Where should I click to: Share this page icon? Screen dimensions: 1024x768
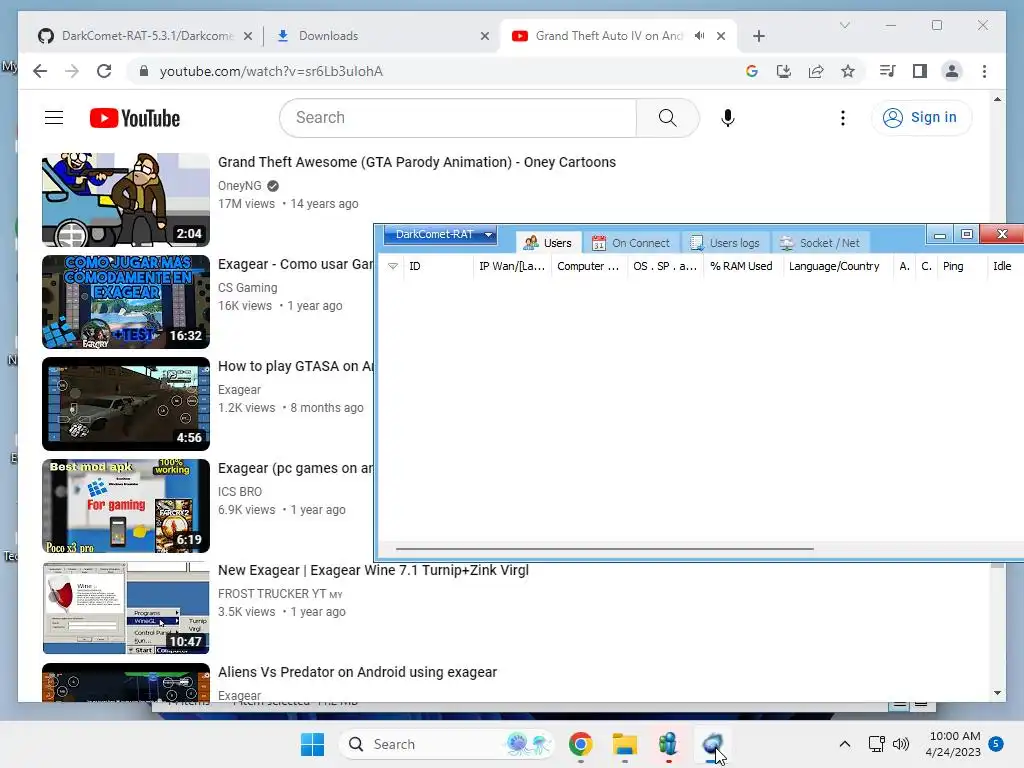pos(816,71)
